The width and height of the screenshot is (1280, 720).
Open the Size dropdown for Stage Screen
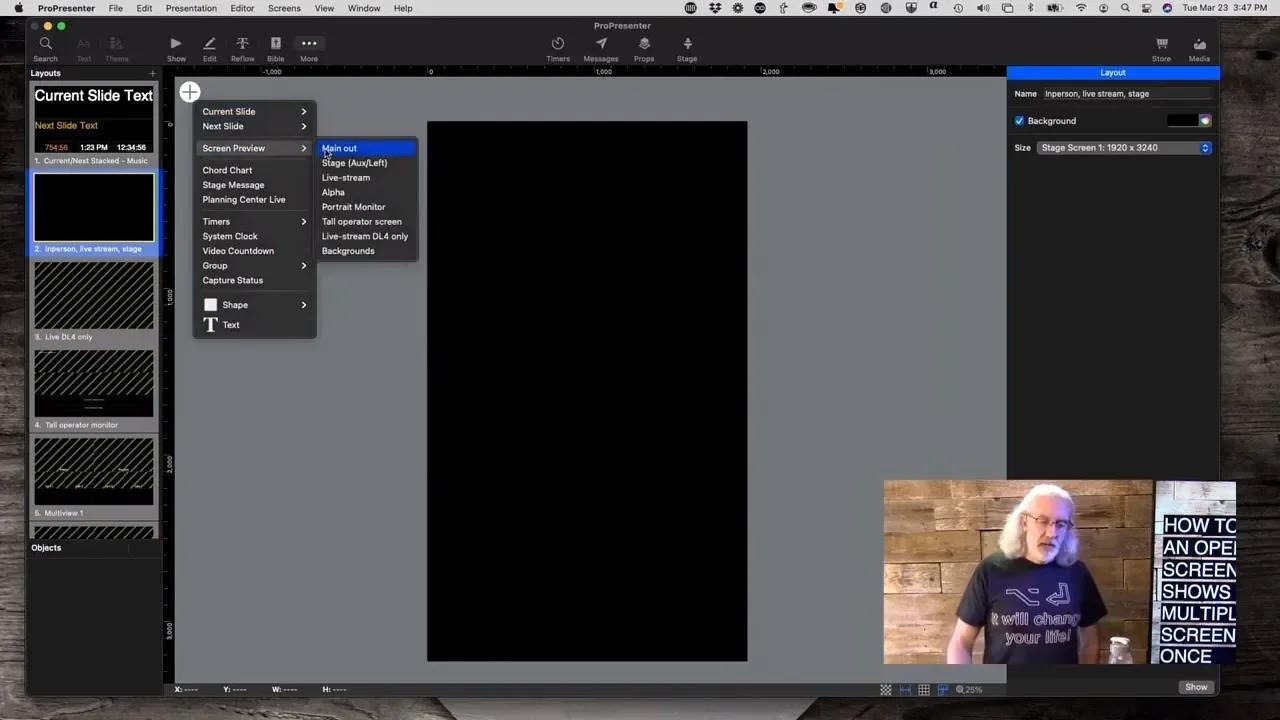(1124, 148)
